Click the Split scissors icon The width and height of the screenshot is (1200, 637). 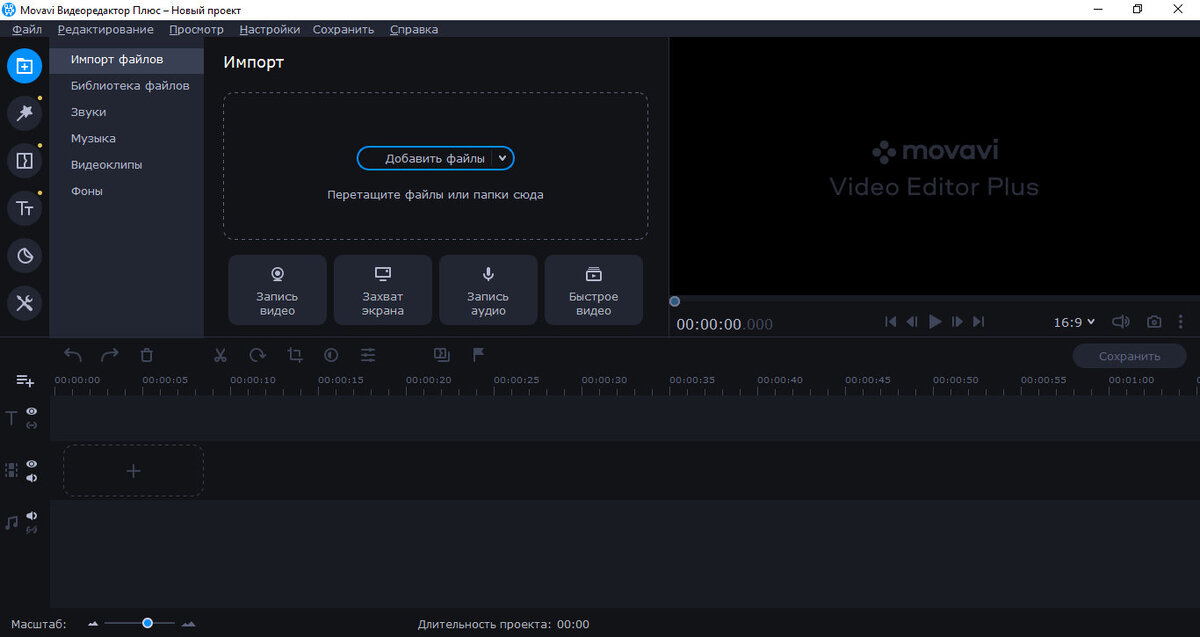(221, 354)
